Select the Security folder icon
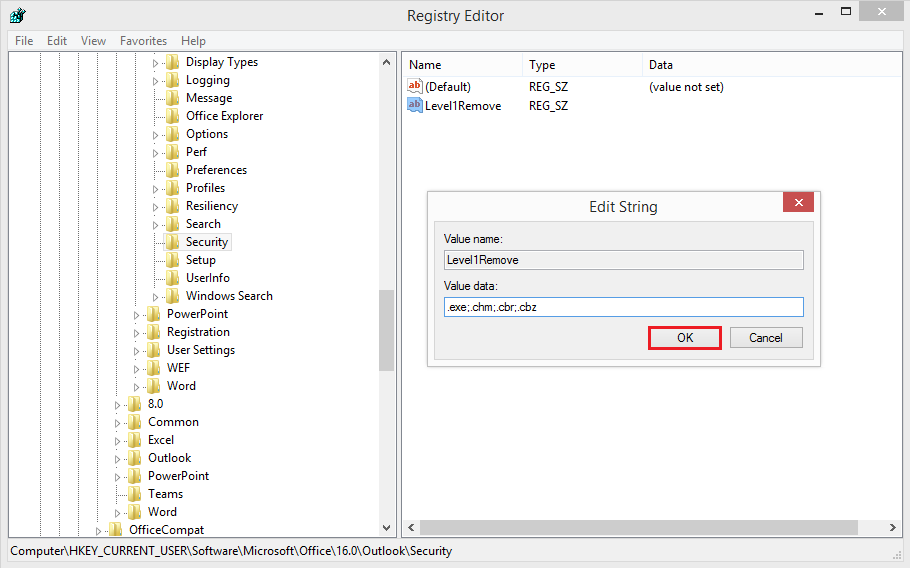The width and height of the screenshot is (910, 568). (173, 242)
